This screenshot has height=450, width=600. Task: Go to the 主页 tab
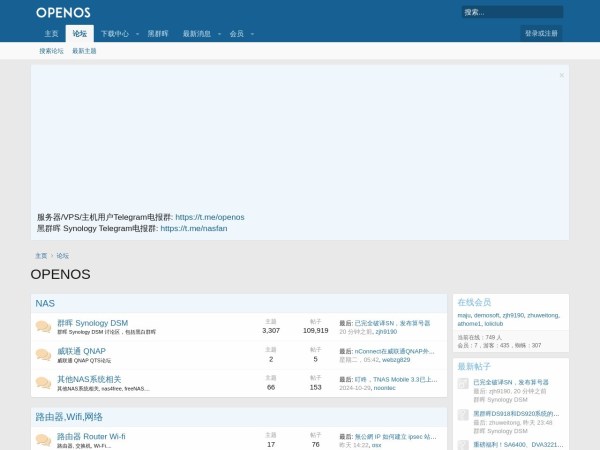51,33
